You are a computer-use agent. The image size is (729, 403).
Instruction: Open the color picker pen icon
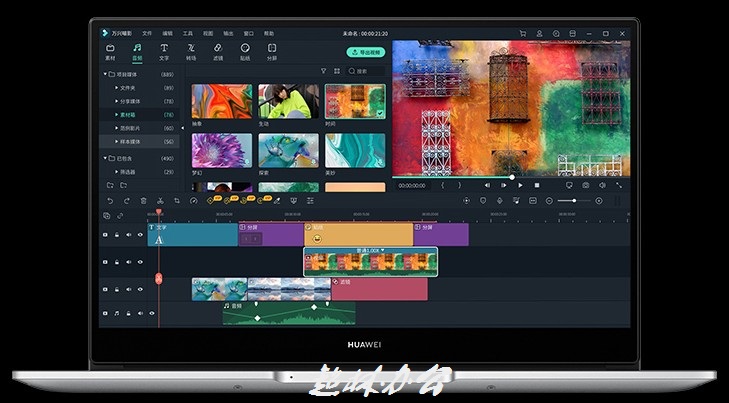(277, 201)
